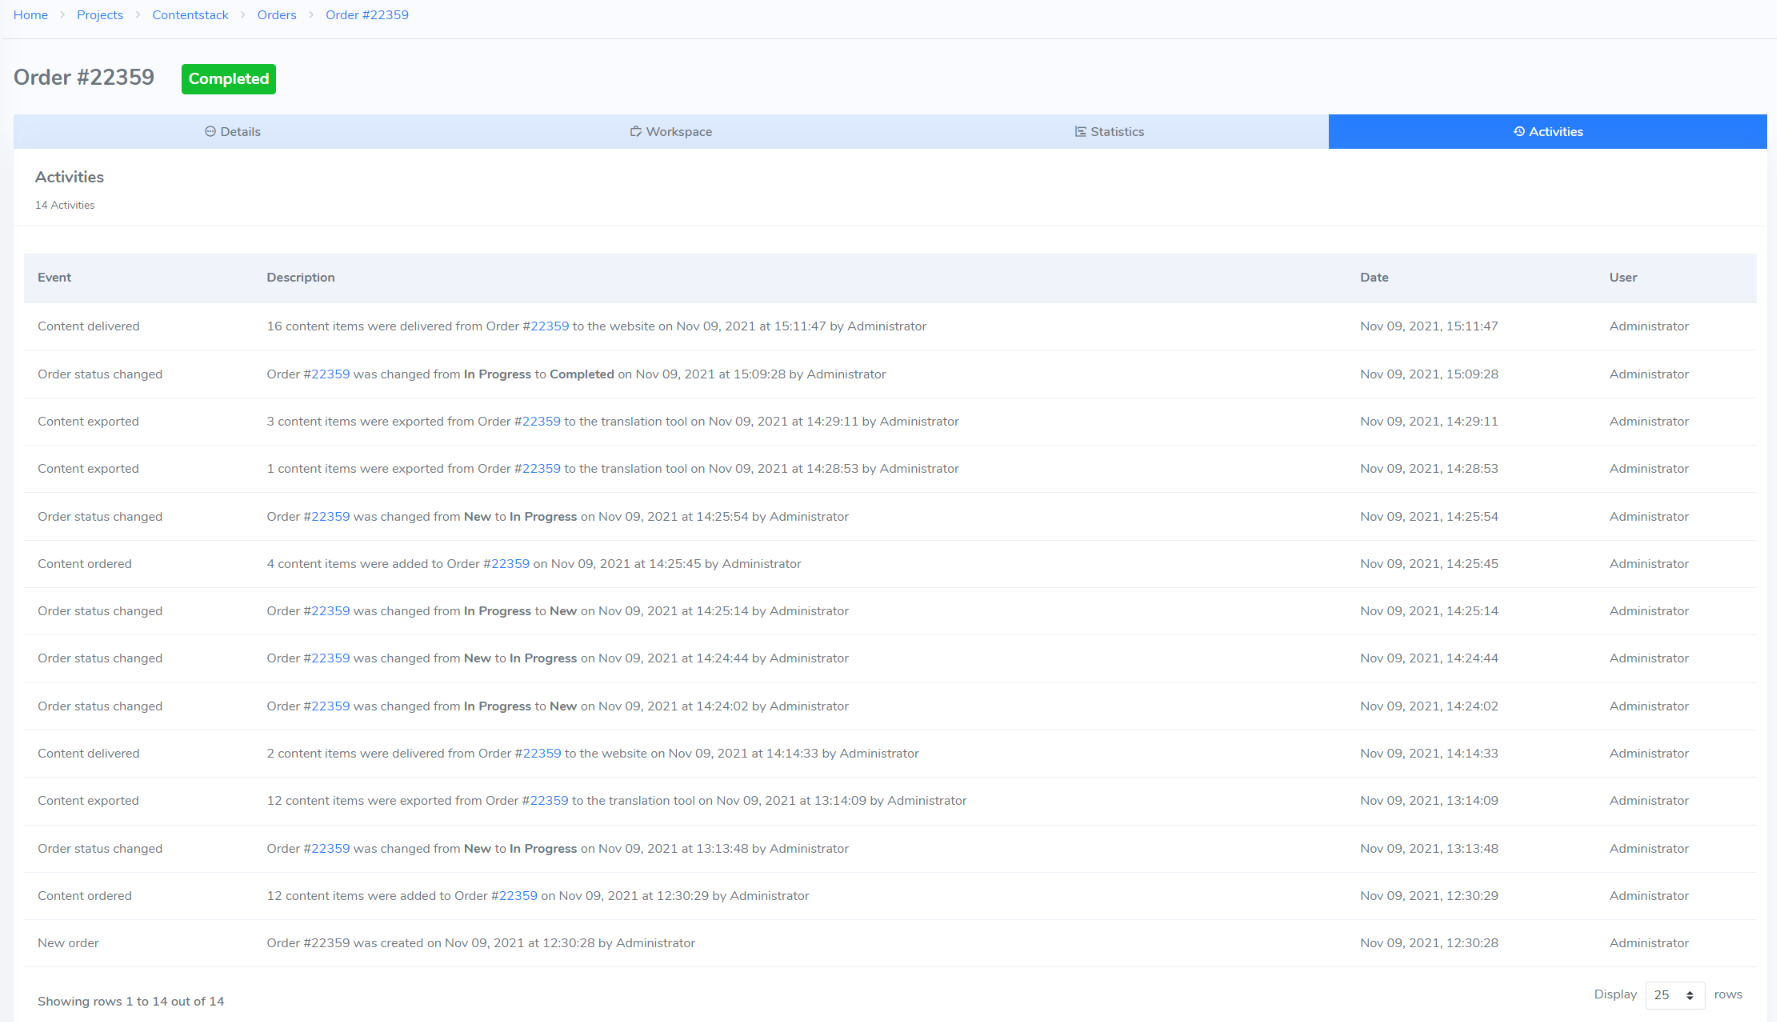Image resolution: width=1777 pixels, height=1022 pixels.
Task: Click #22359 link in 14:24:44 status change row
Action: 330,659
